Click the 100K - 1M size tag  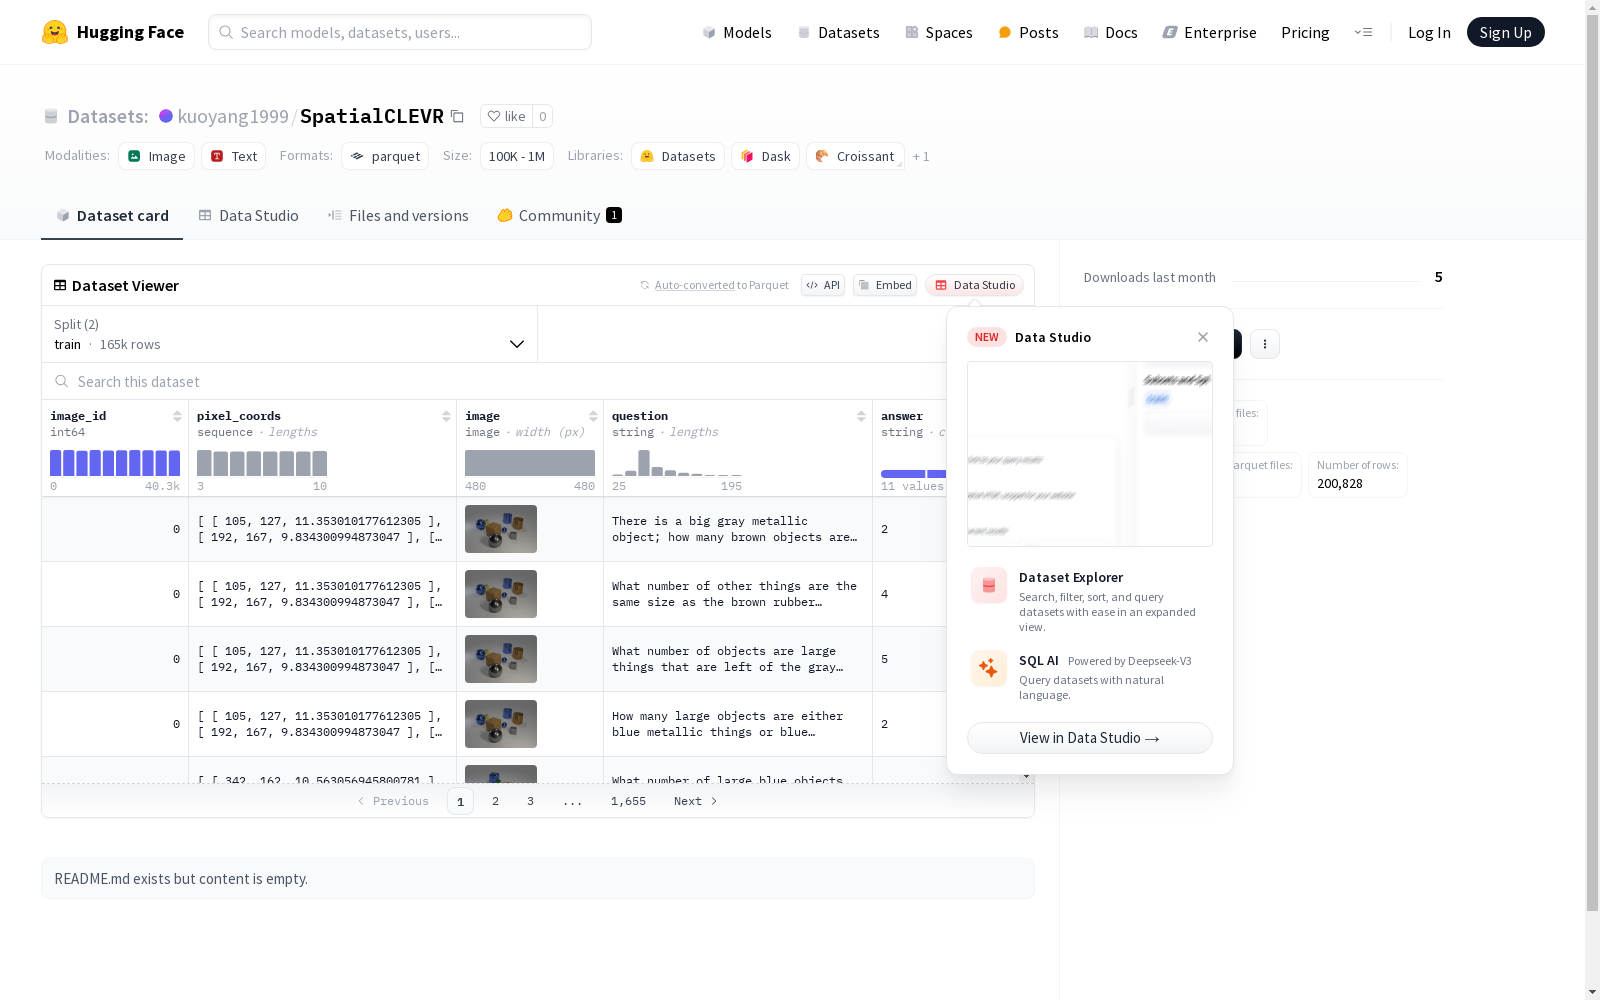pyautogui.click(x=517, y=156)
